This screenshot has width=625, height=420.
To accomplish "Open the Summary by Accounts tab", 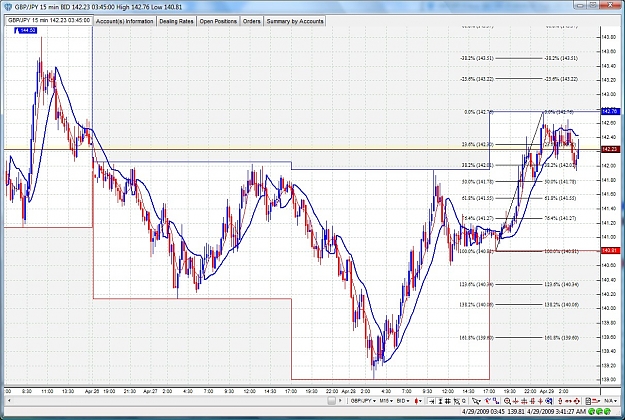I will [295, 21].
